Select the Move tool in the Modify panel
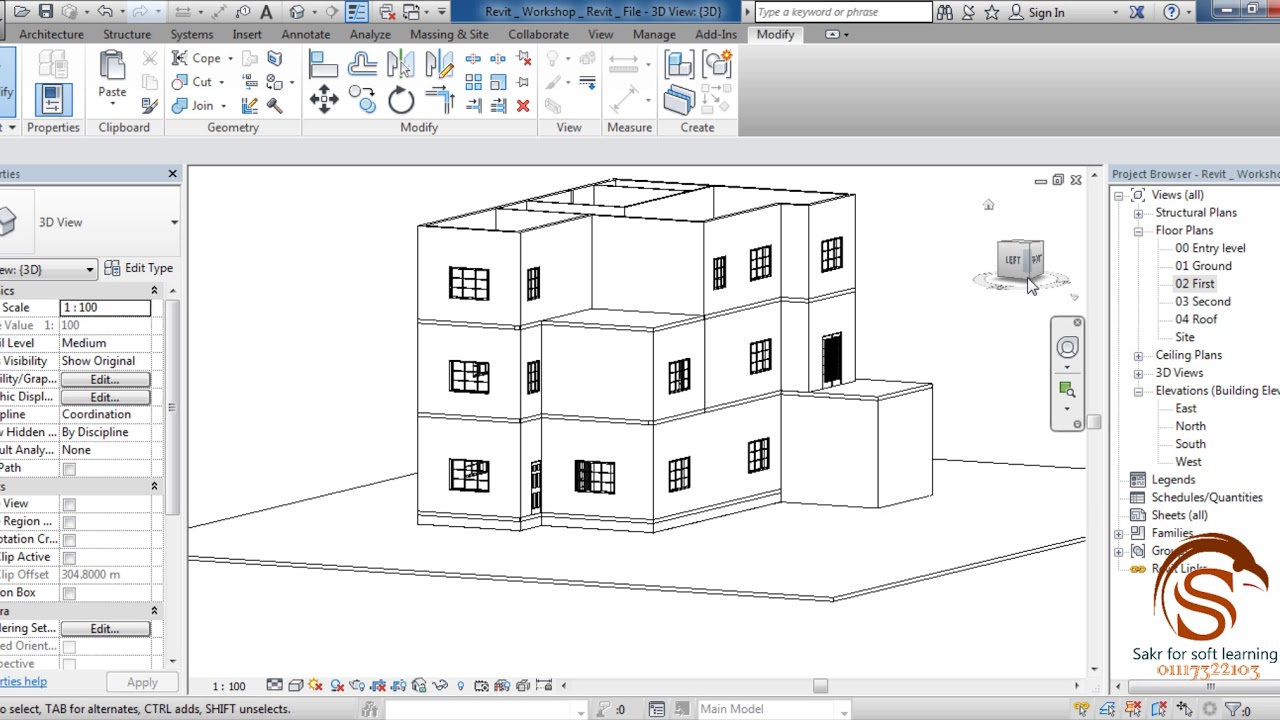The image size is (1280, 720). [323, 98]
